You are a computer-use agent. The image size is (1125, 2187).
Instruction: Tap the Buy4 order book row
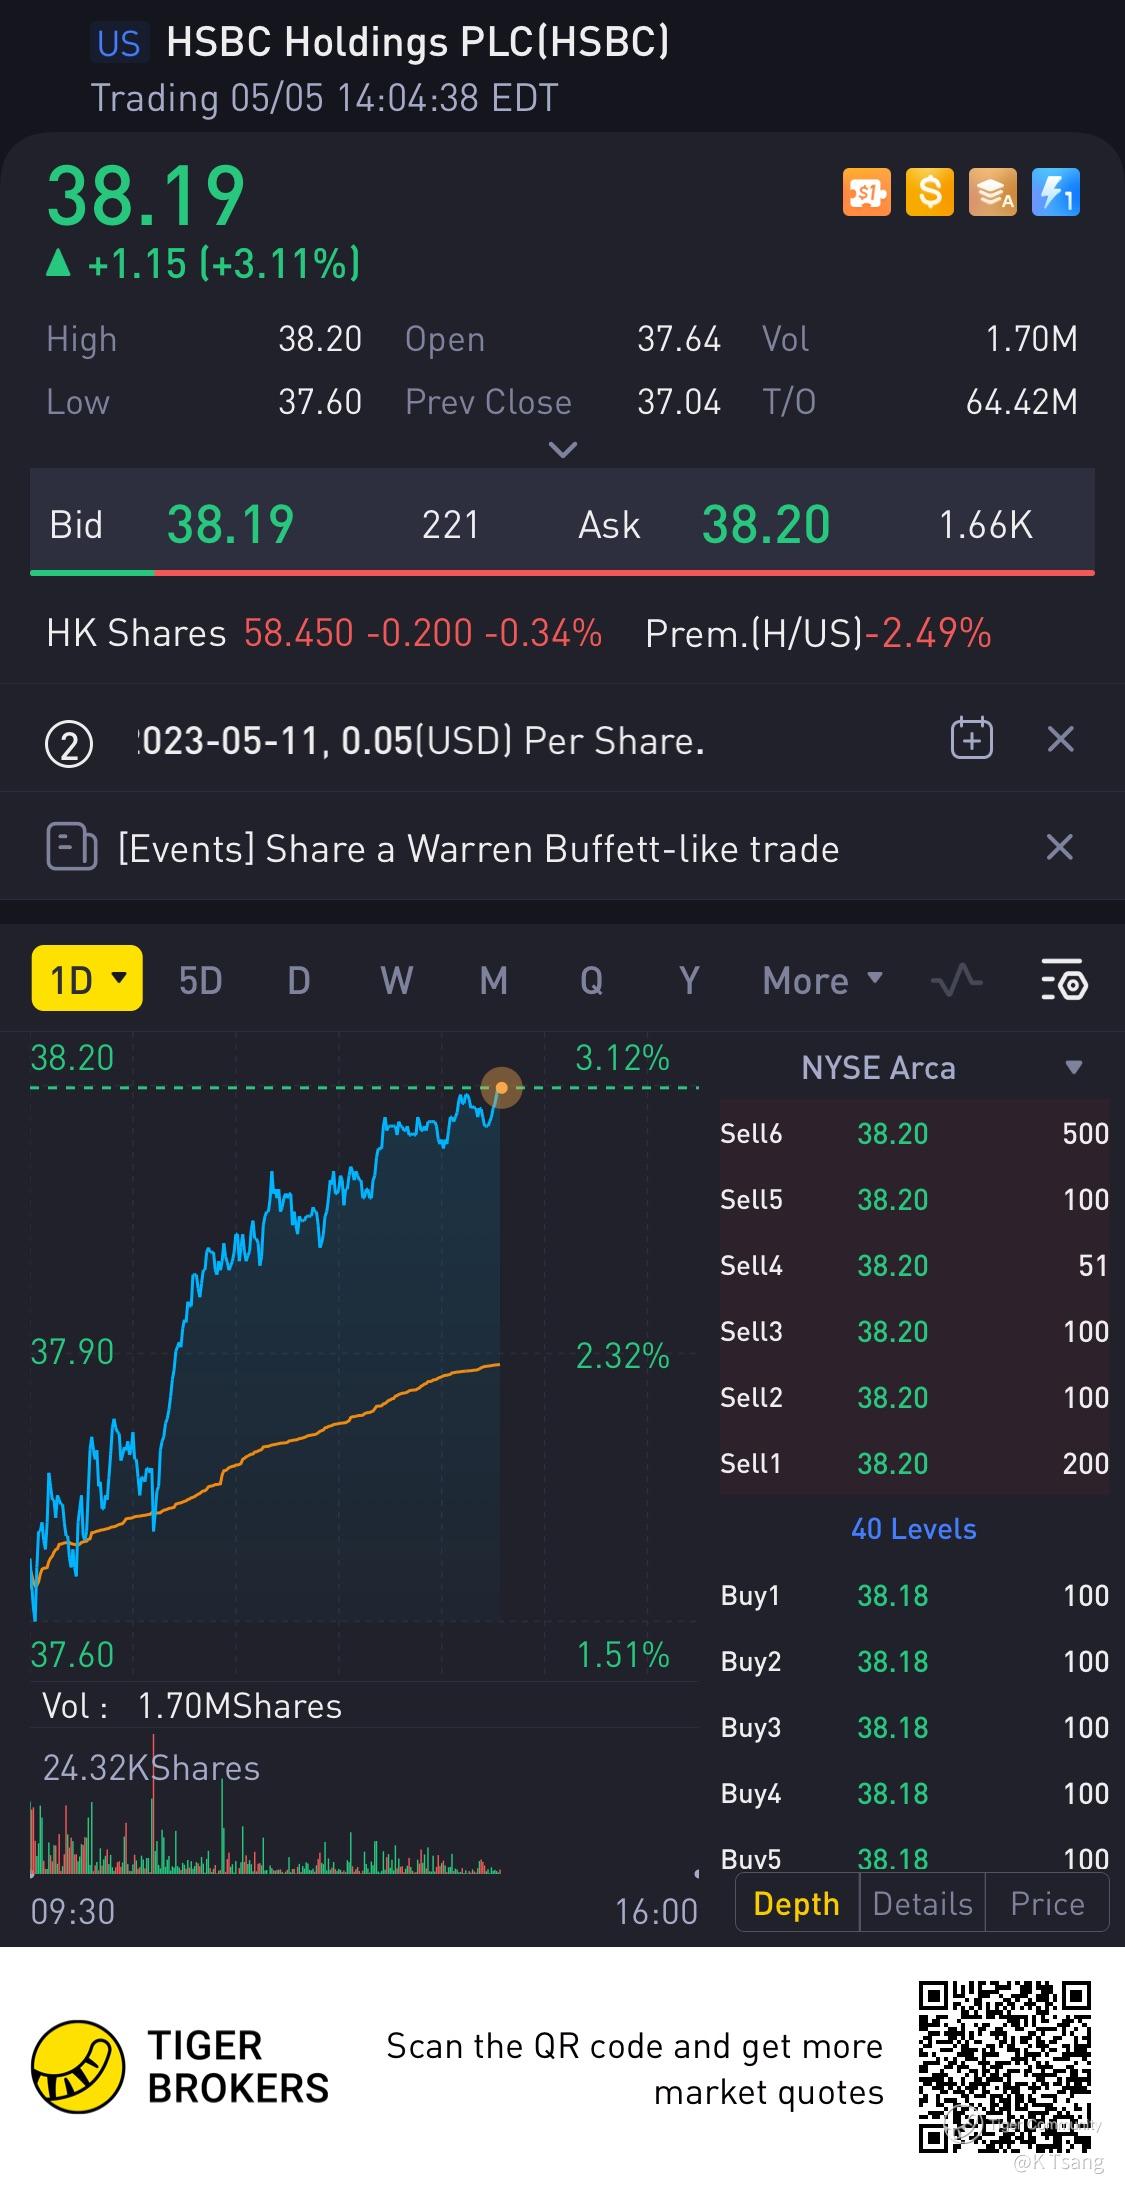click(914, 1793)
